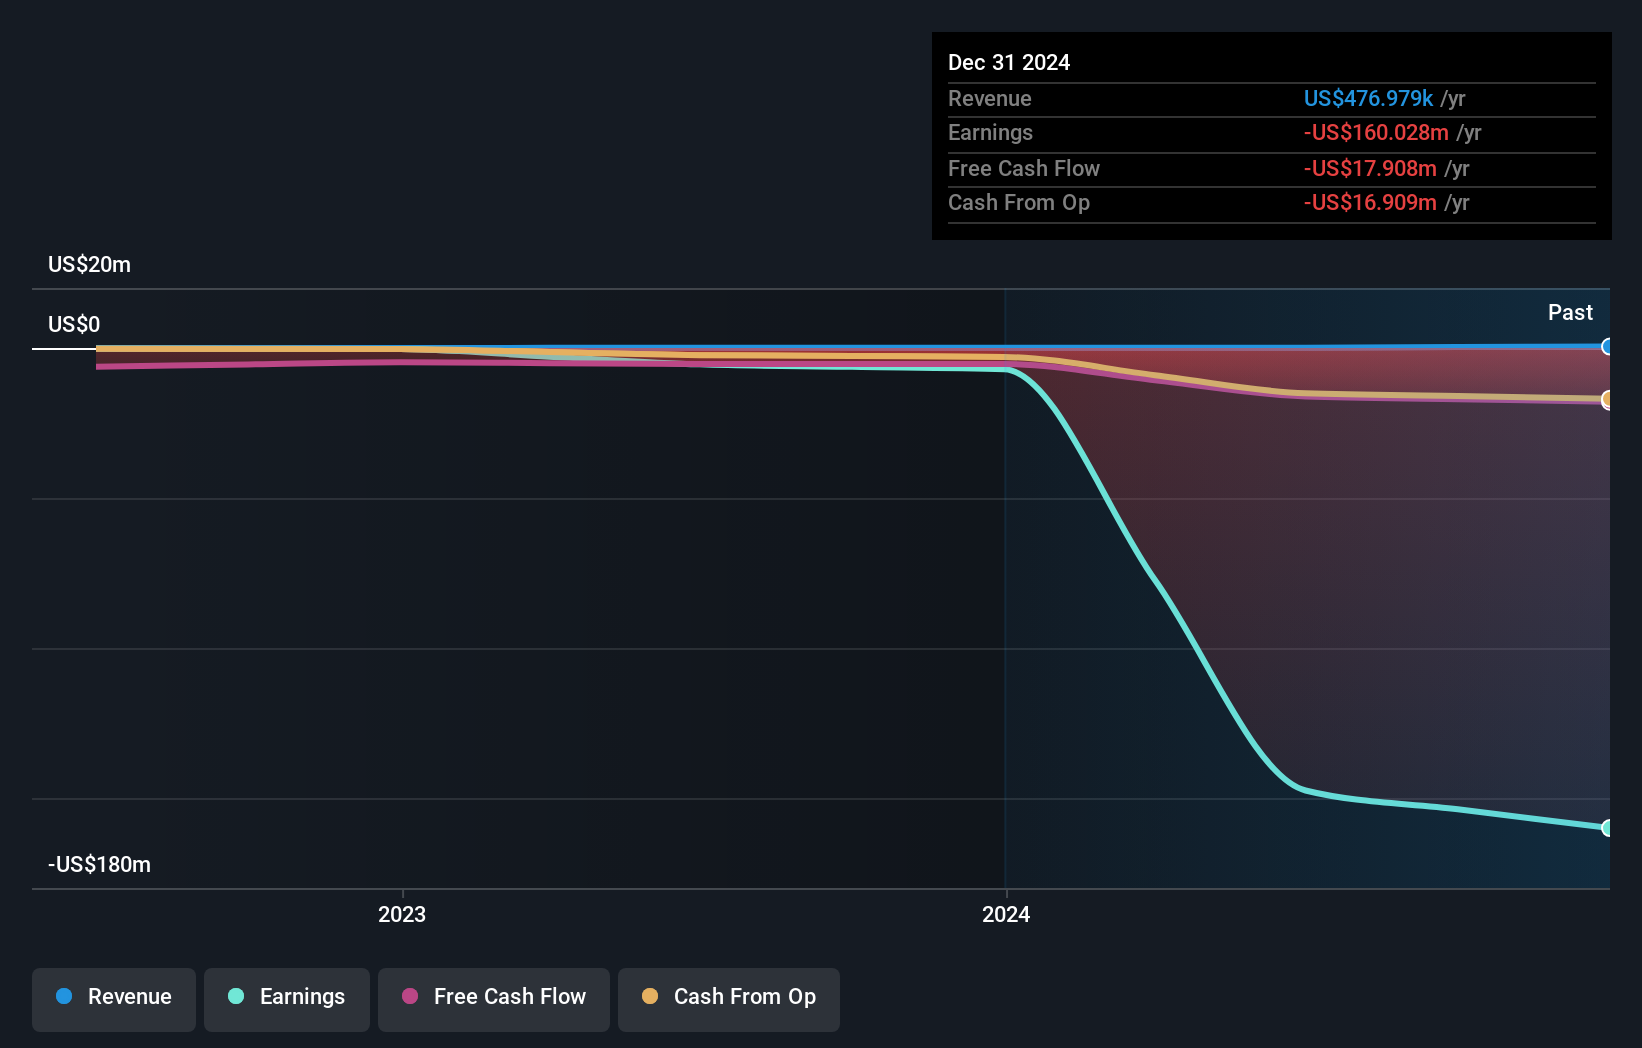Click the Free Cash Flow tooltip label
Viewport: 1642px width, 1048px height.
tap(1024, 168)
